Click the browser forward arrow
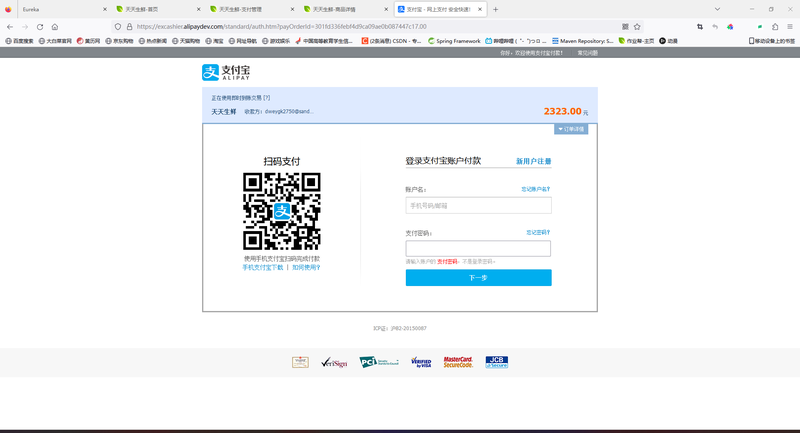 [24, 27]
